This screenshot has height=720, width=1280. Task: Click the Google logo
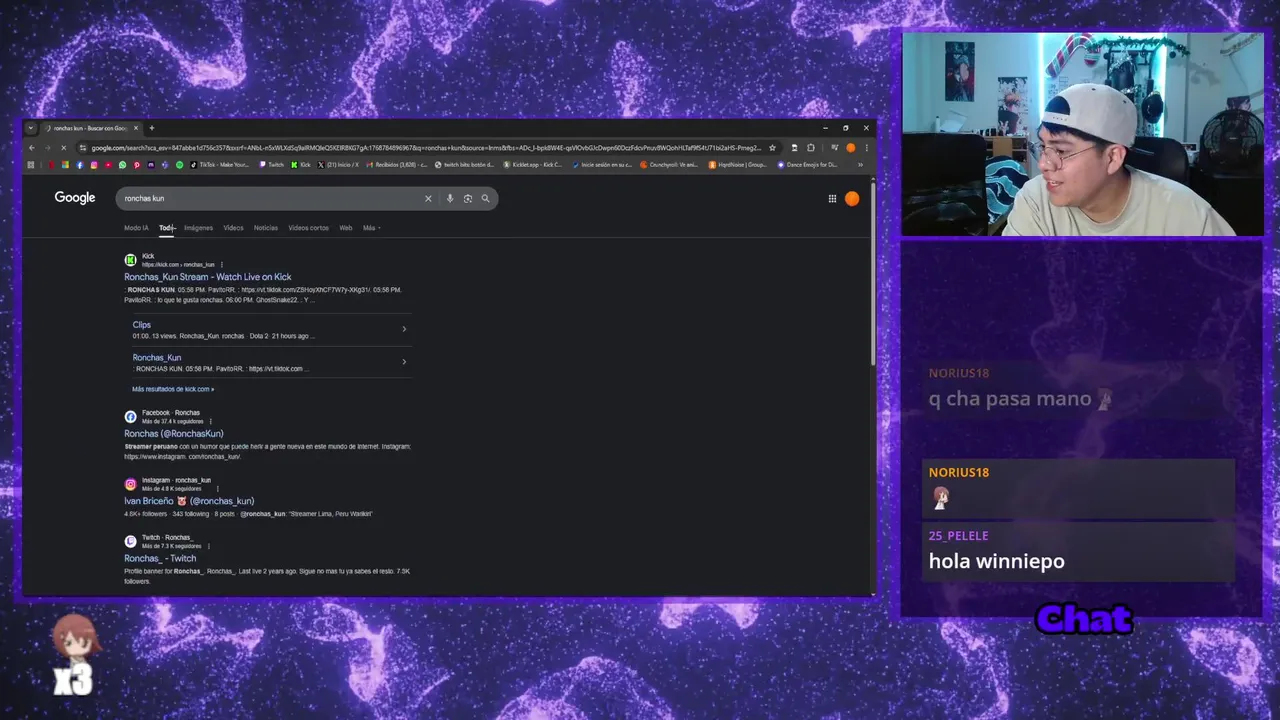[x=75, y=198]
